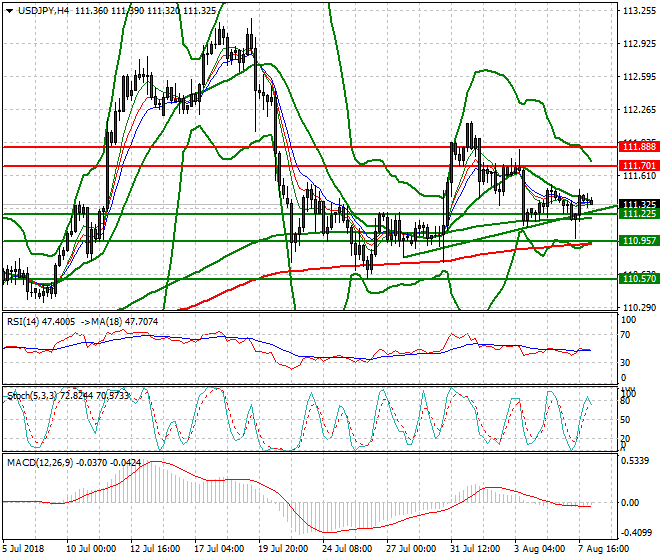Select the current price label 111.325
Image resolution: width=660 pixels, height=560 pixels.
pyautogui.click(x=639, y=204)
